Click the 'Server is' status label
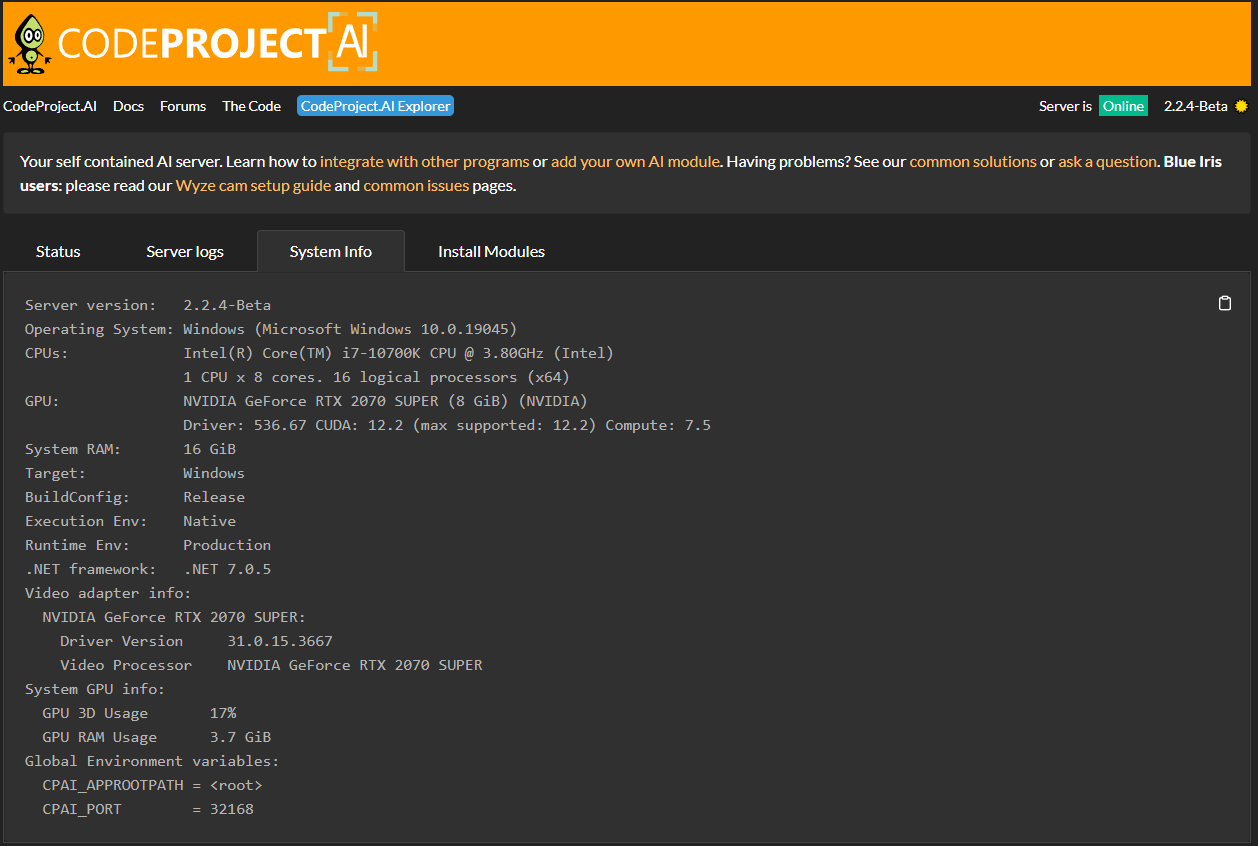 click(x=1065, y=106)
